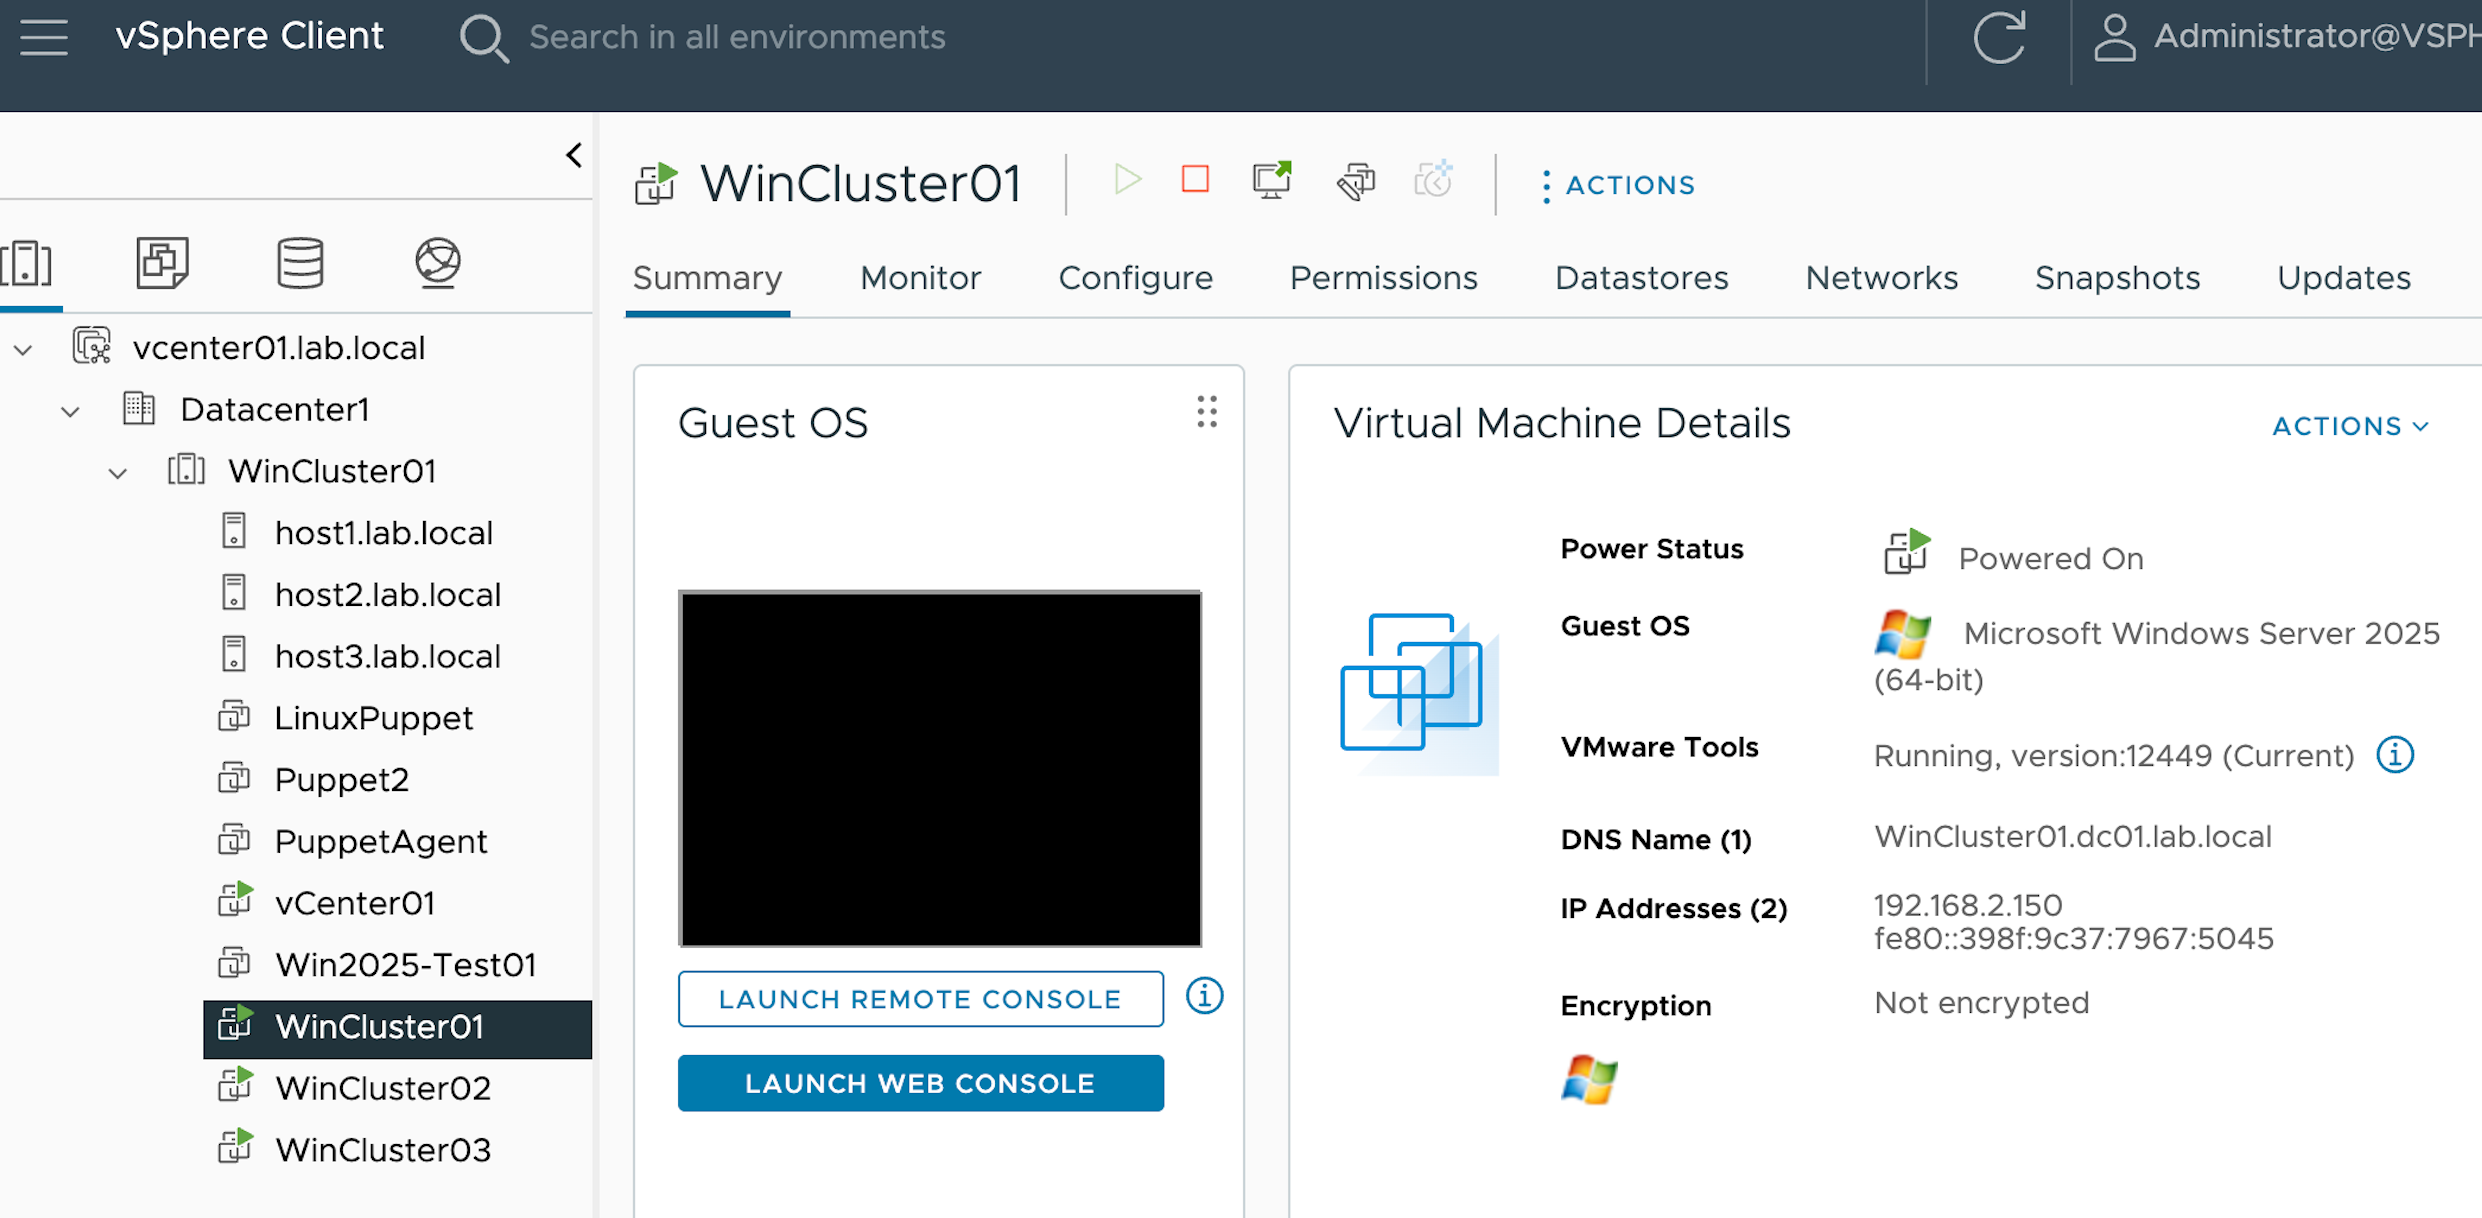Collapse the navigator sidebar panel
This screenshot has width=2482, height=1218.
[x=574, y=155]
